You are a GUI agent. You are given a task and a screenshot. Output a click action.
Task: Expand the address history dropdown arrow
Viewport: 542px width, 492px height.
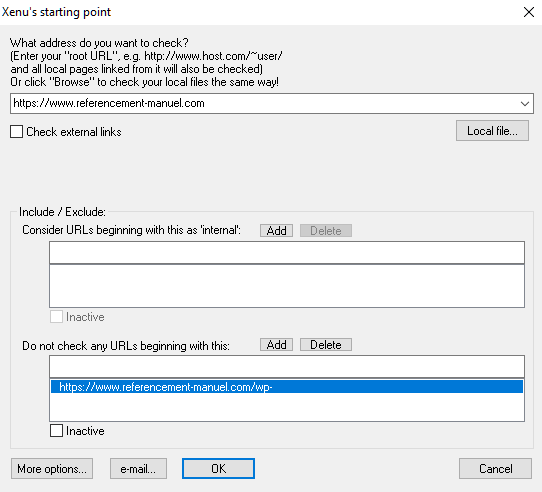[525, 103]
